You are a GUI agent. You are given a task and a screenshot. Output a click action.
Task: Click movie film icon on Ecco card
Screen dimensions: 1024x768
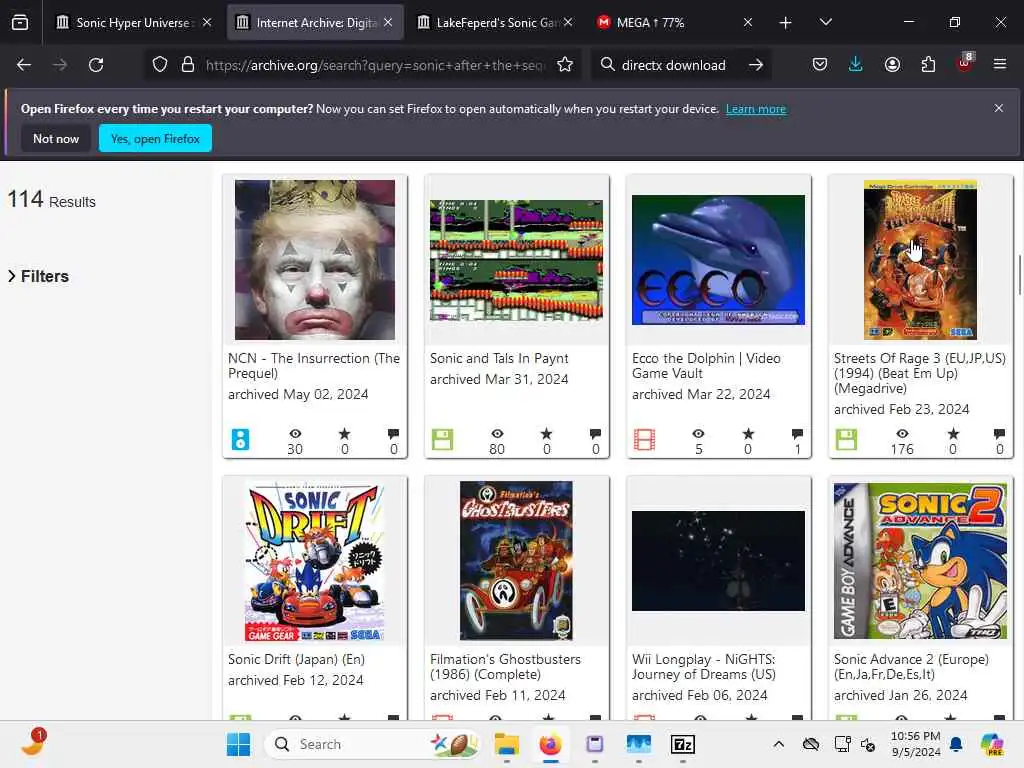pyautogui.click(x=644, y=440)
